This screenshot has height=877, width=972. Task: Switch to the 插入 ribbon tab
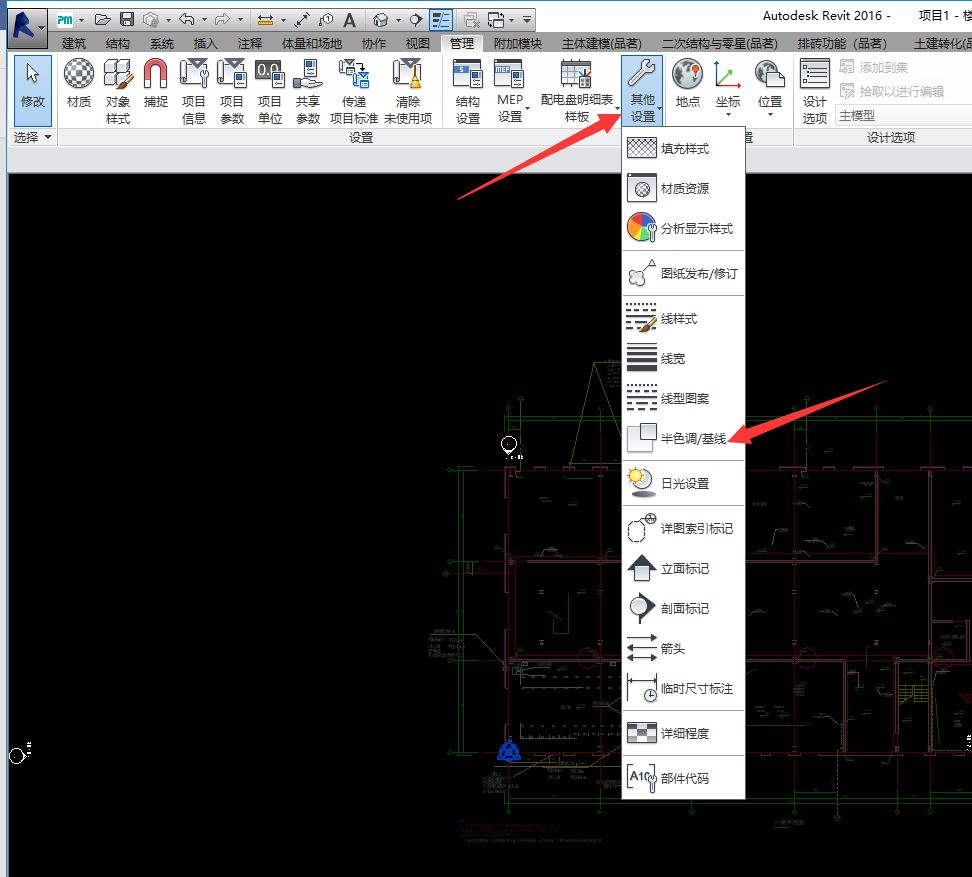point(206,43)
